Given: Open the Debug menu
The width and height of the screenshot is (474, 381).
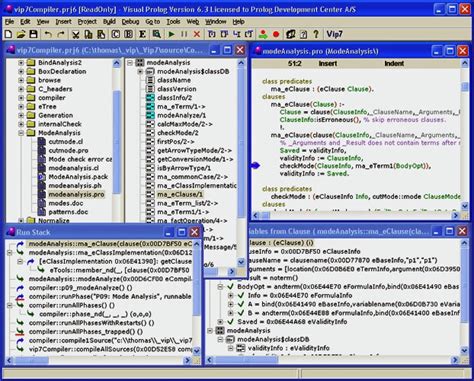Looking at the screenshot, I should click(130, 22).
